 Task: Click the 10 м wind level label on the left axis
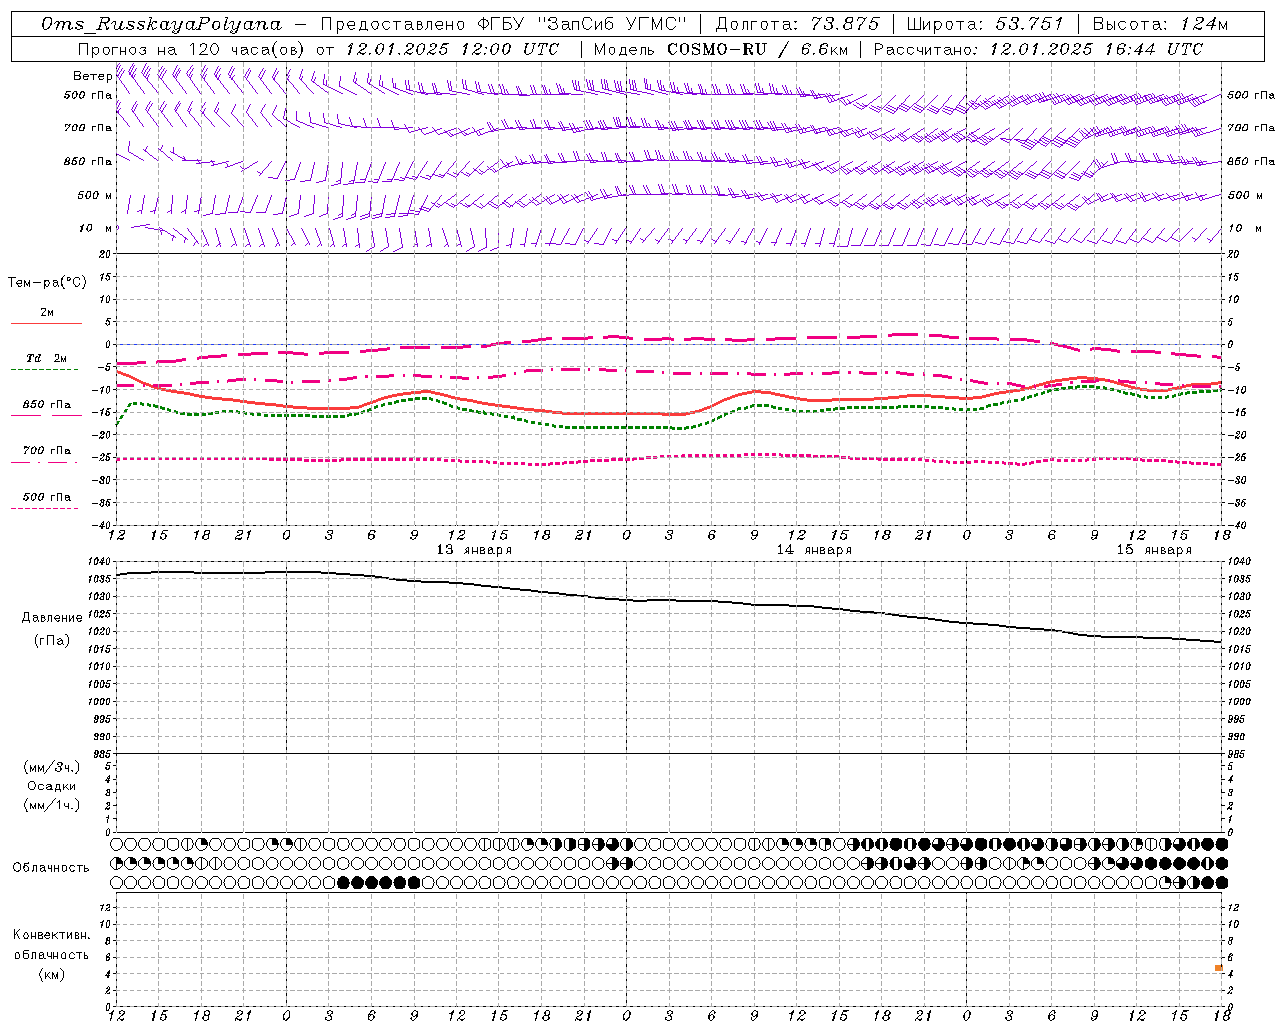96,228
